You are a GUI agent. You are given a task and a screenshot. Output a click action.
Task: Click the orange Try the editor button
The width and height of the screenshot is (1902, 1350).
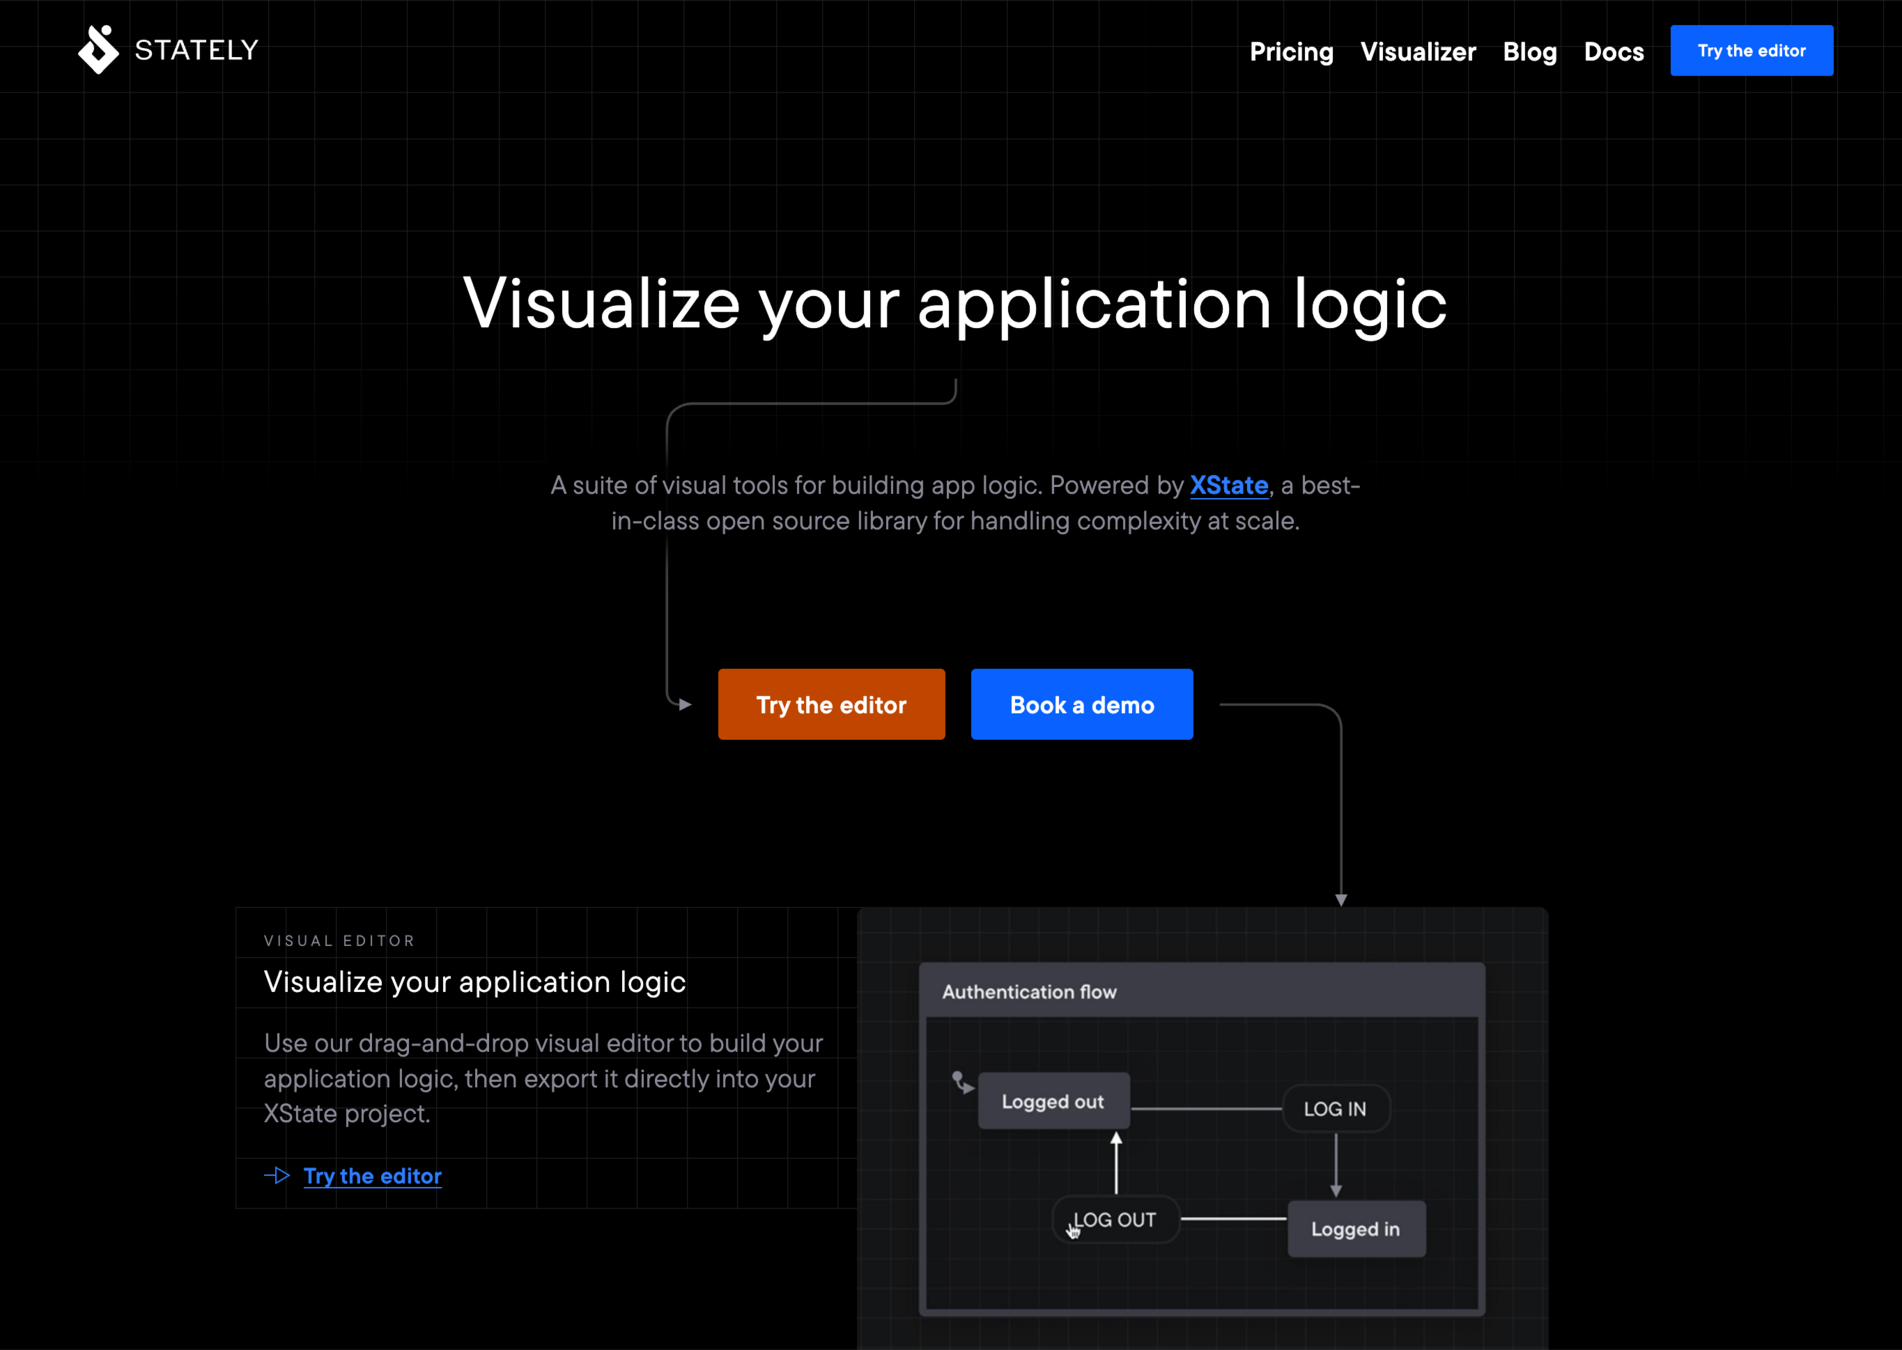831,704
